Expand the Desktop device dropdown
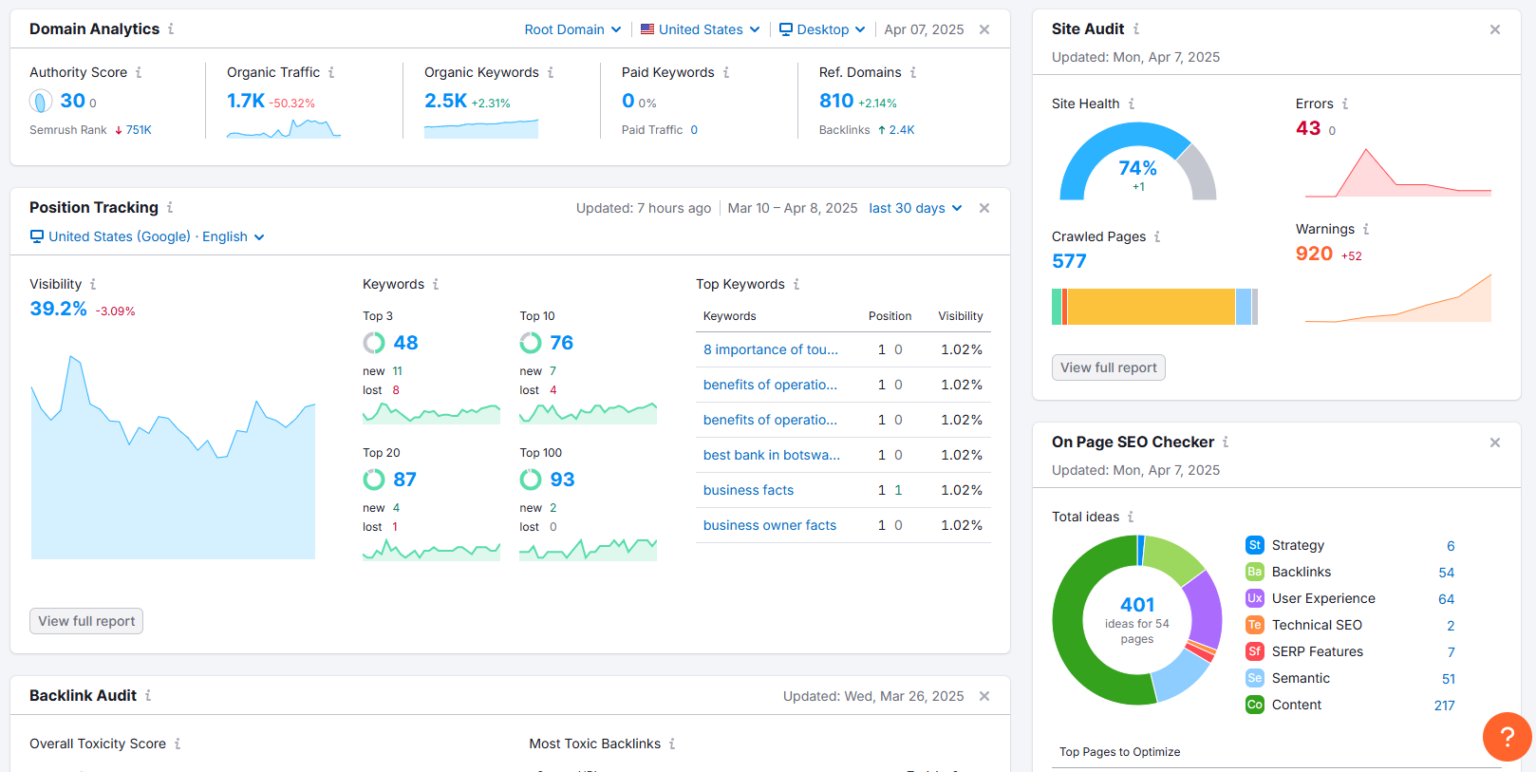 pyautogui.click(x=822, y=29)
